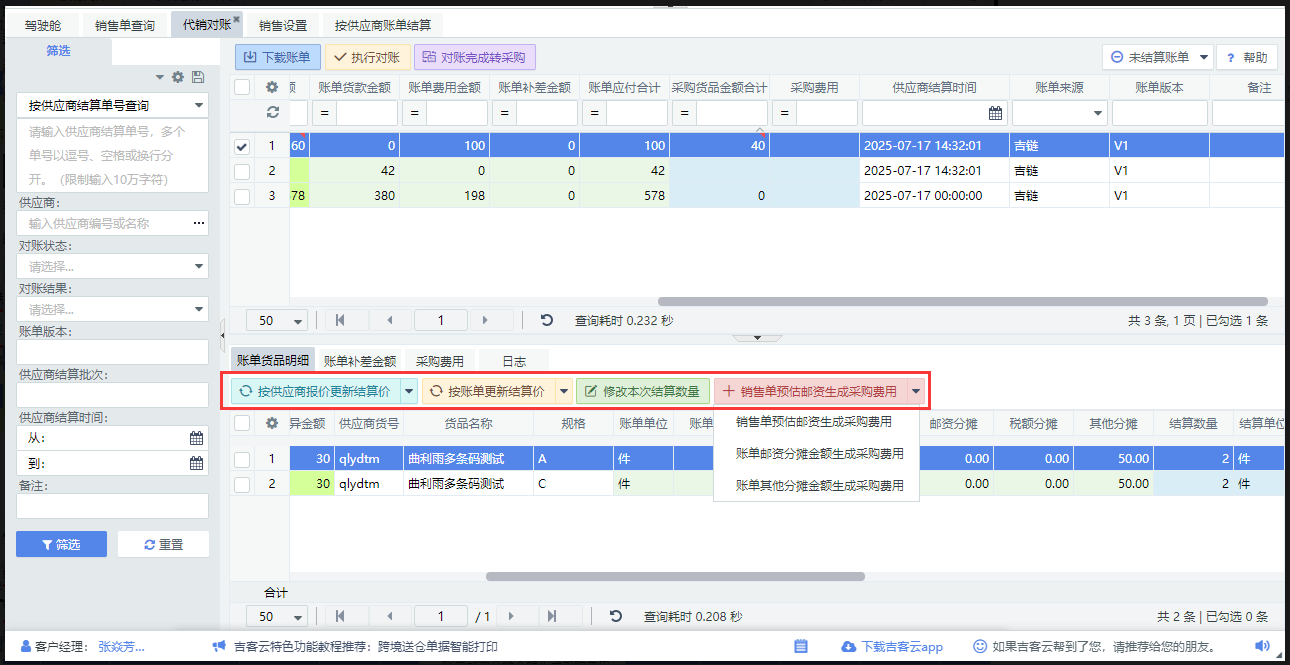
Task: Click the blue 筛选 button
Action: 61,544
